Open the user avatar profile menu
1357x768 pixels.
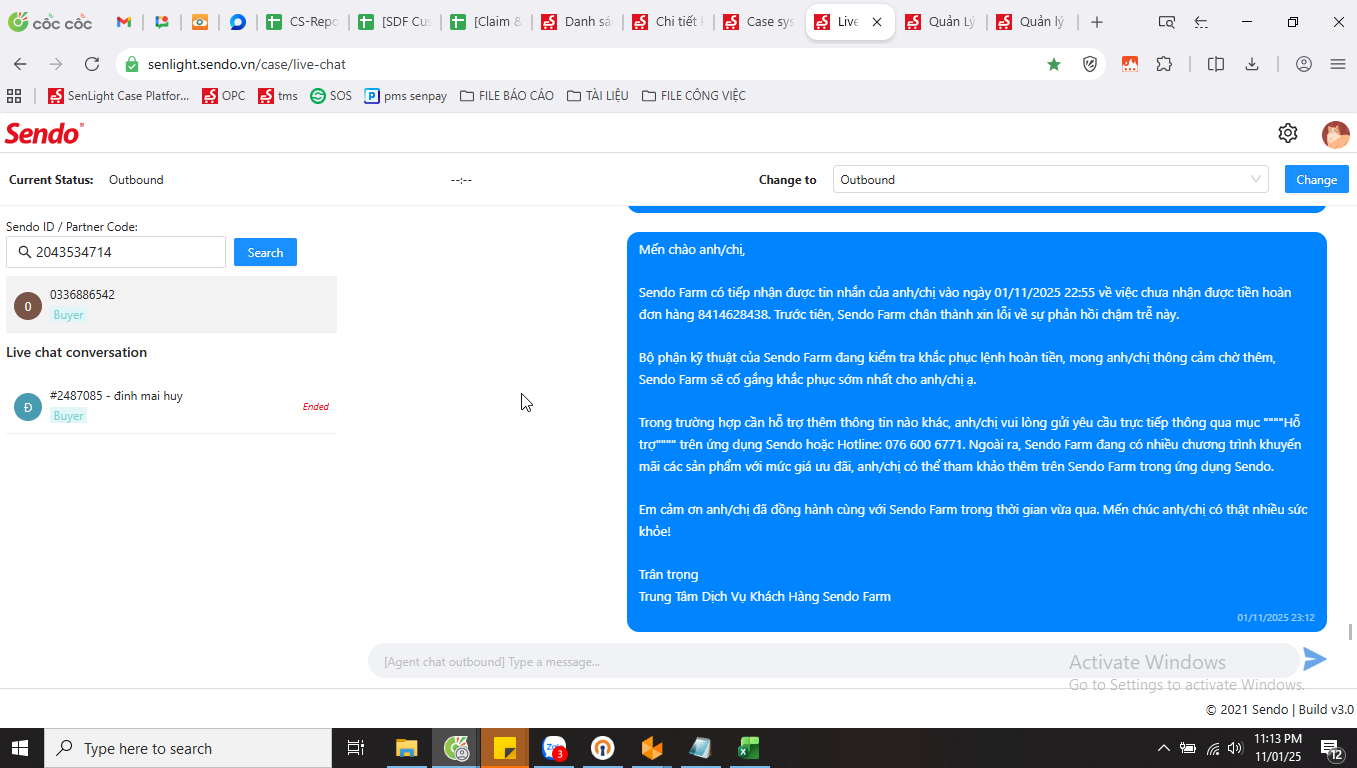click(x=1335, y=133)
